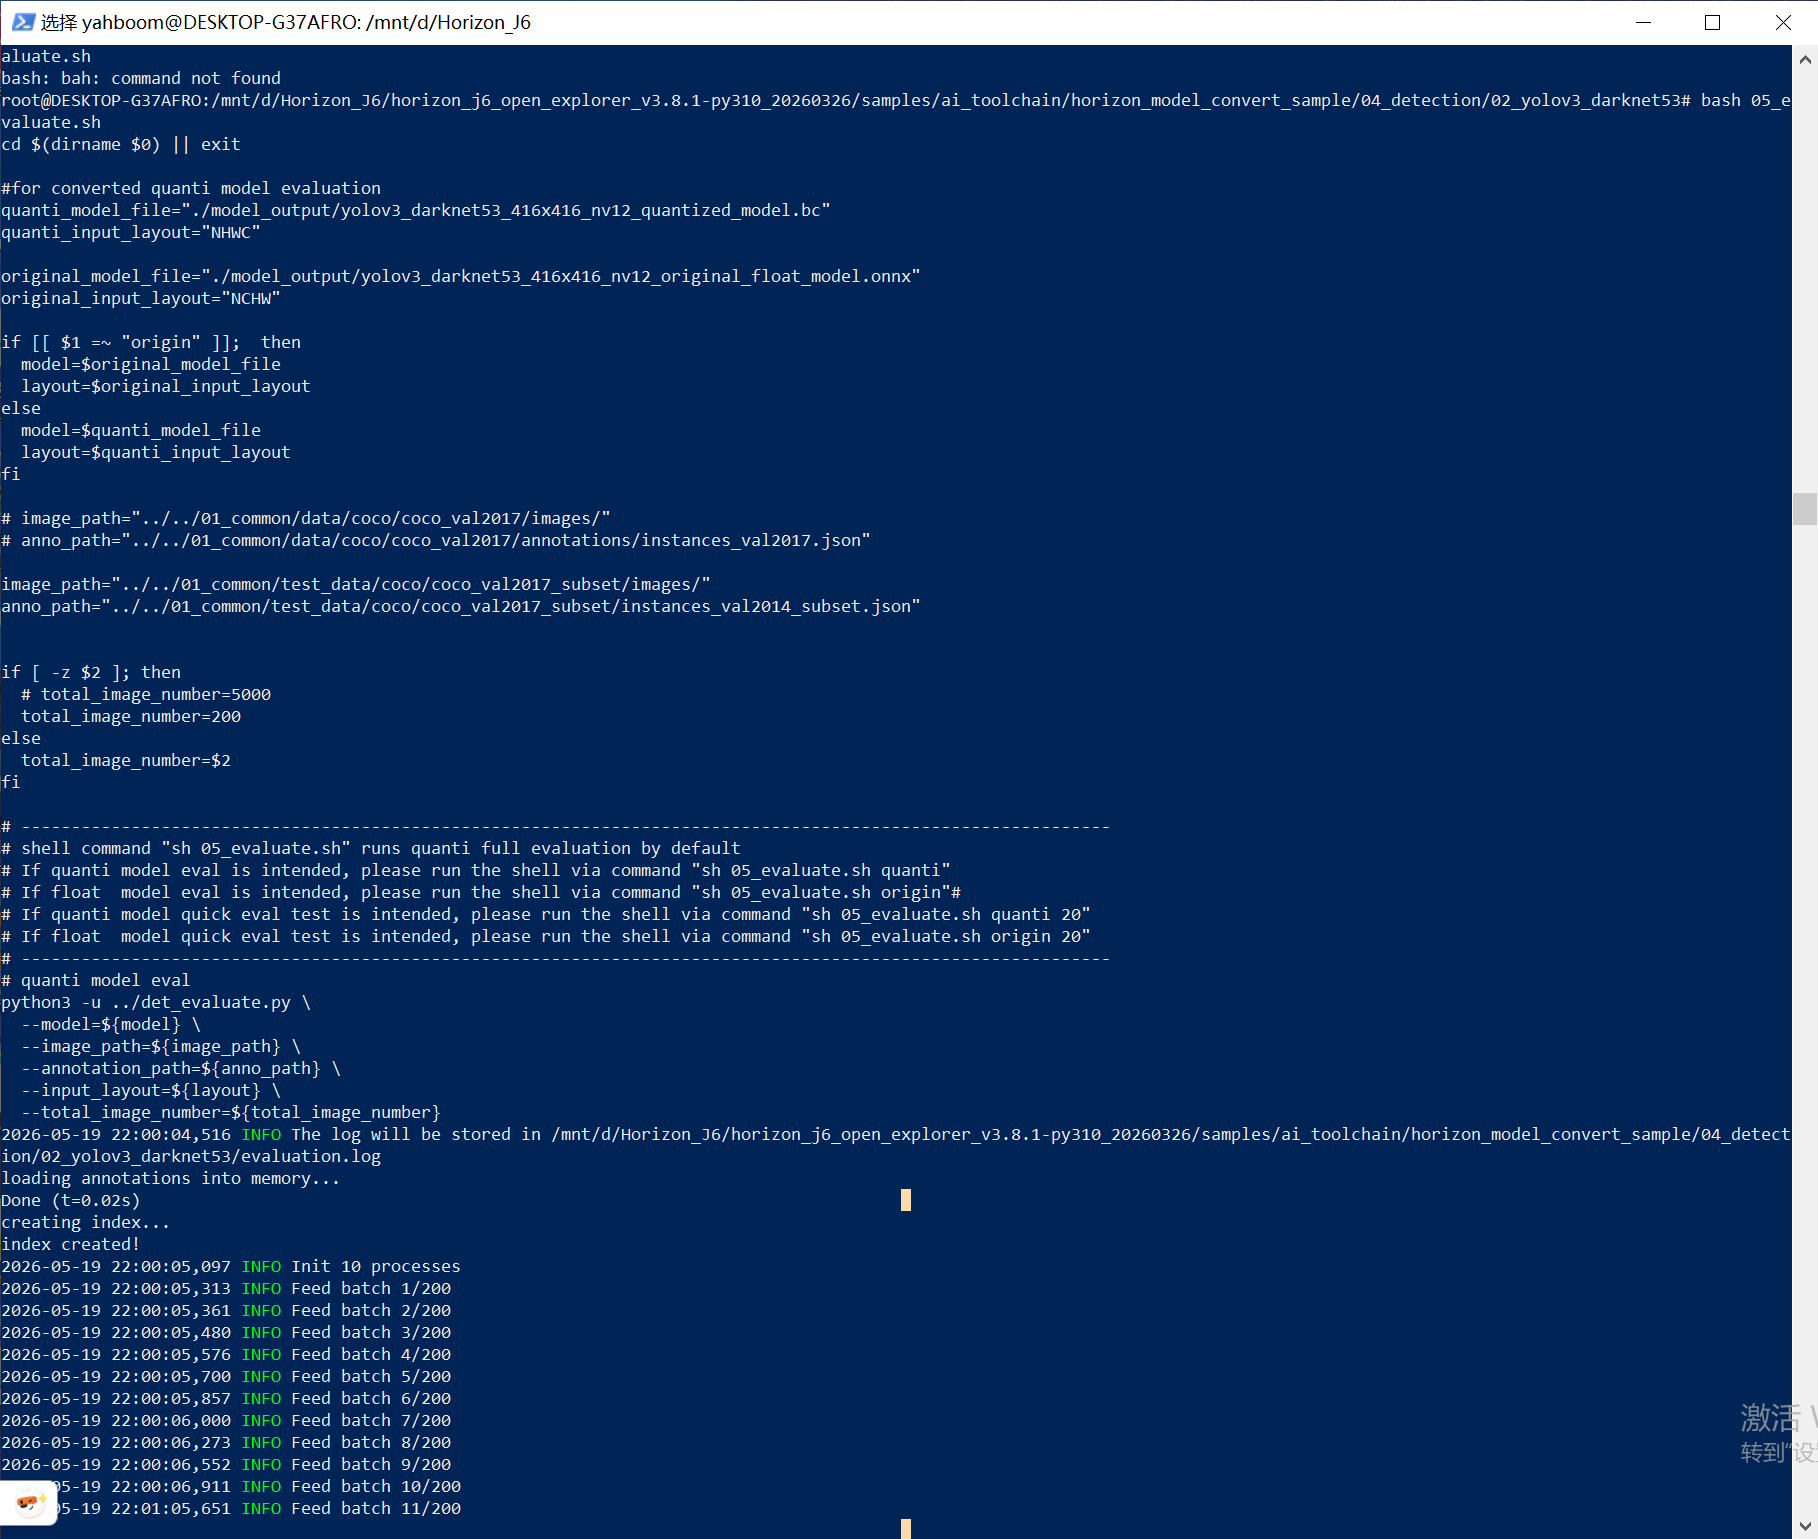Viewport: 1818px width, 1539px height.
Task: Click '--total_image_number=${total_image_number}' line
Action: click(x=231, y=1112)
